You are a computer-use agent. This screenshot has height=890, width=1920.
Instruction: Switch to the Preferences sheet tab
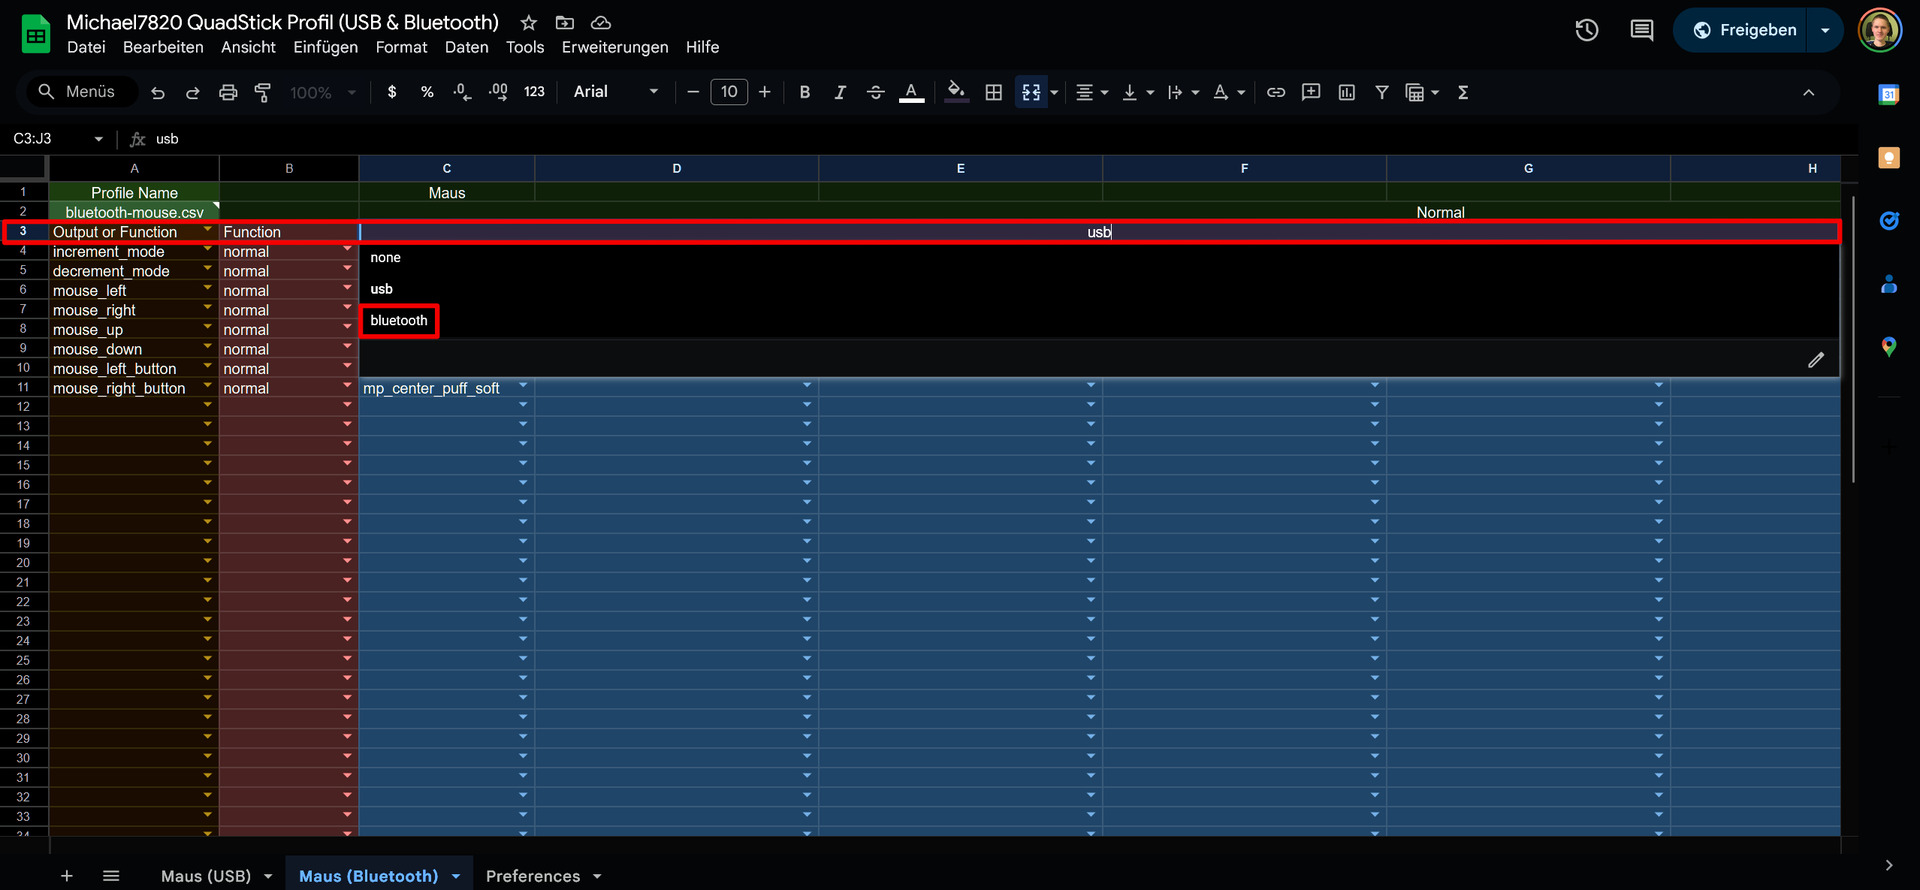(x=532, y=876)
